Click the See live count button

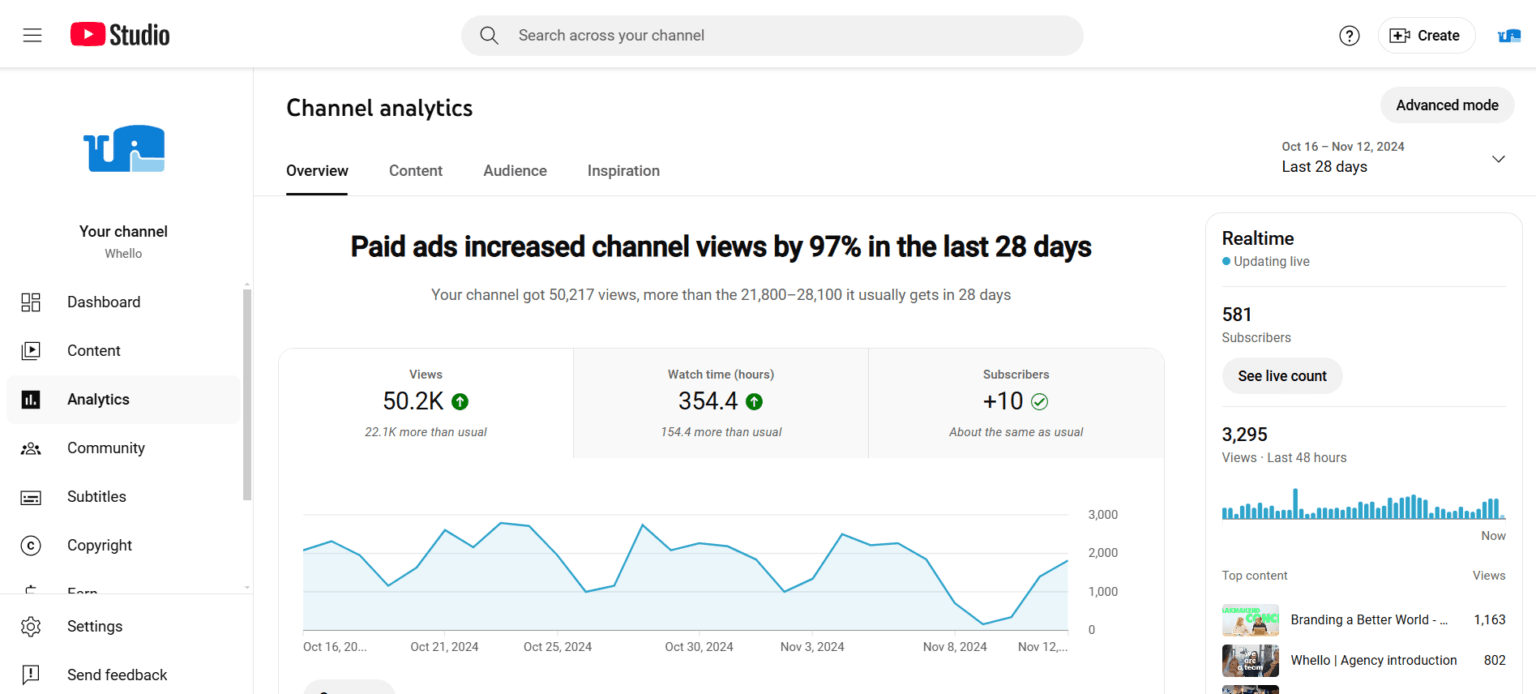(x=1282, y=376)
